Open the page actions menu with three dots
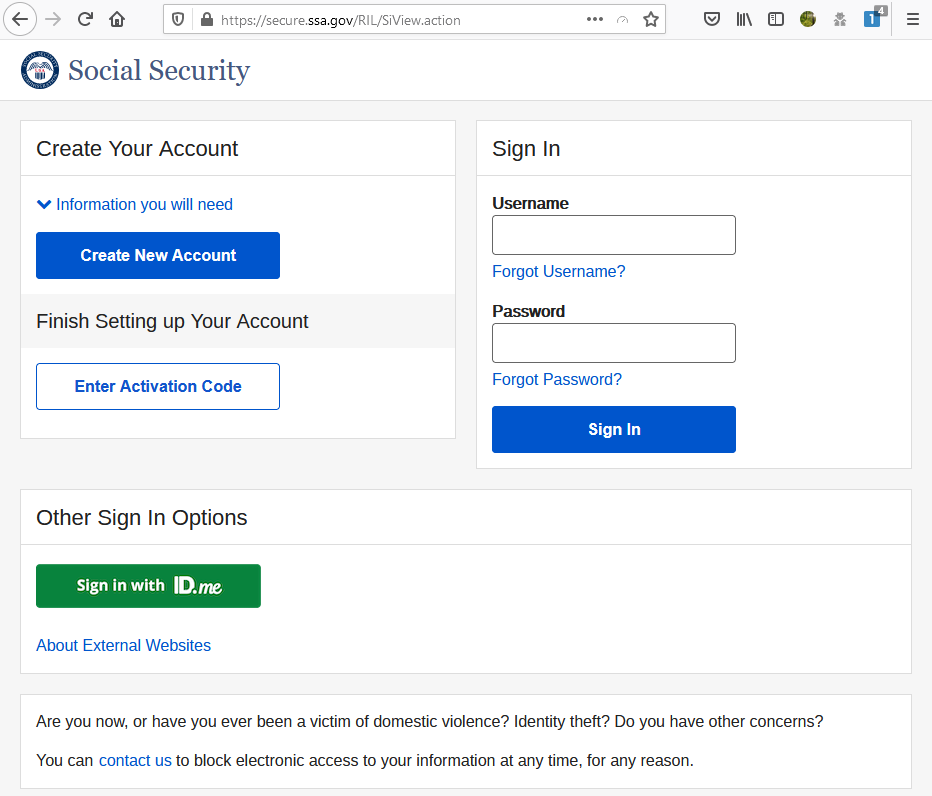This screenshot has width=932, height=796. 594,18
